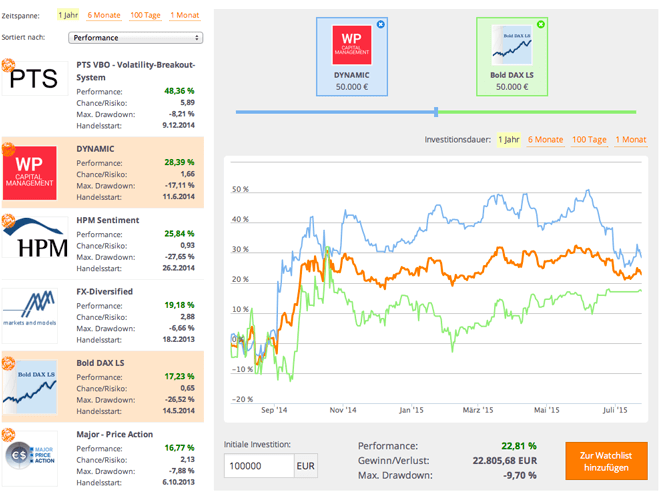Open the Bold DAX LS logo in list
Screen dimensions: 660x491
click(30, 387)
